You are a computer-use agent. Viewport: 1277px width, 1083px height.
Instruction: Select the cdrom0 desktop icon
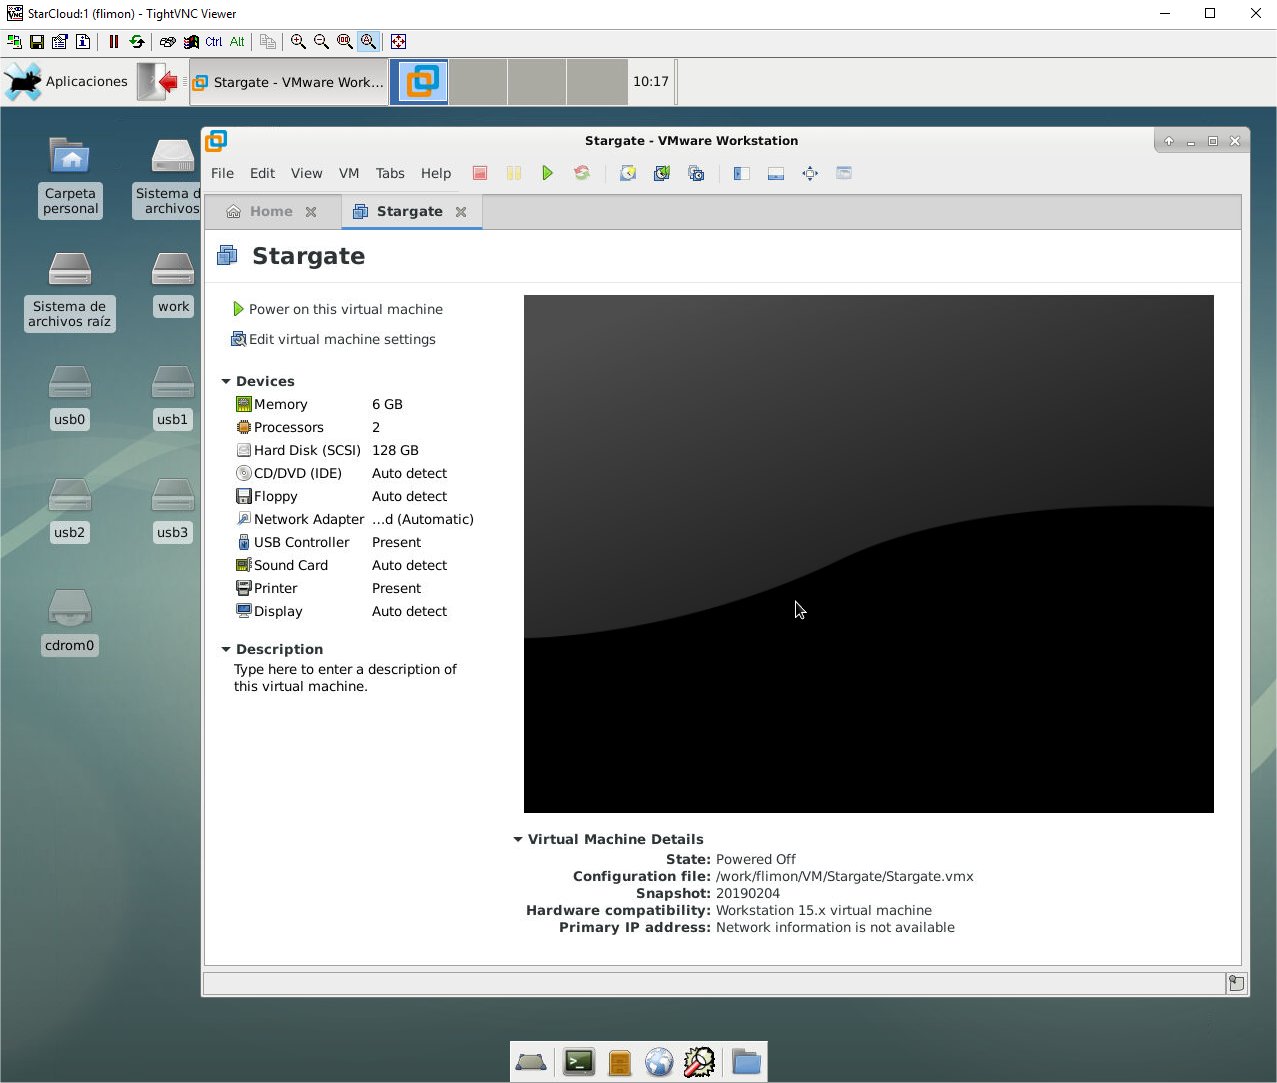[x=69, y=622]
